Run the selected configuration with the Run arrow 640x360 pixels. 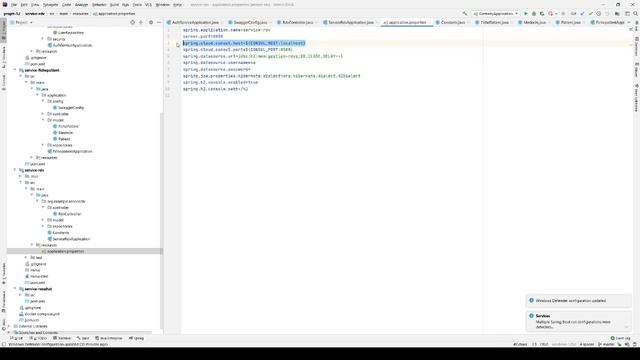[x=526, y=13]
